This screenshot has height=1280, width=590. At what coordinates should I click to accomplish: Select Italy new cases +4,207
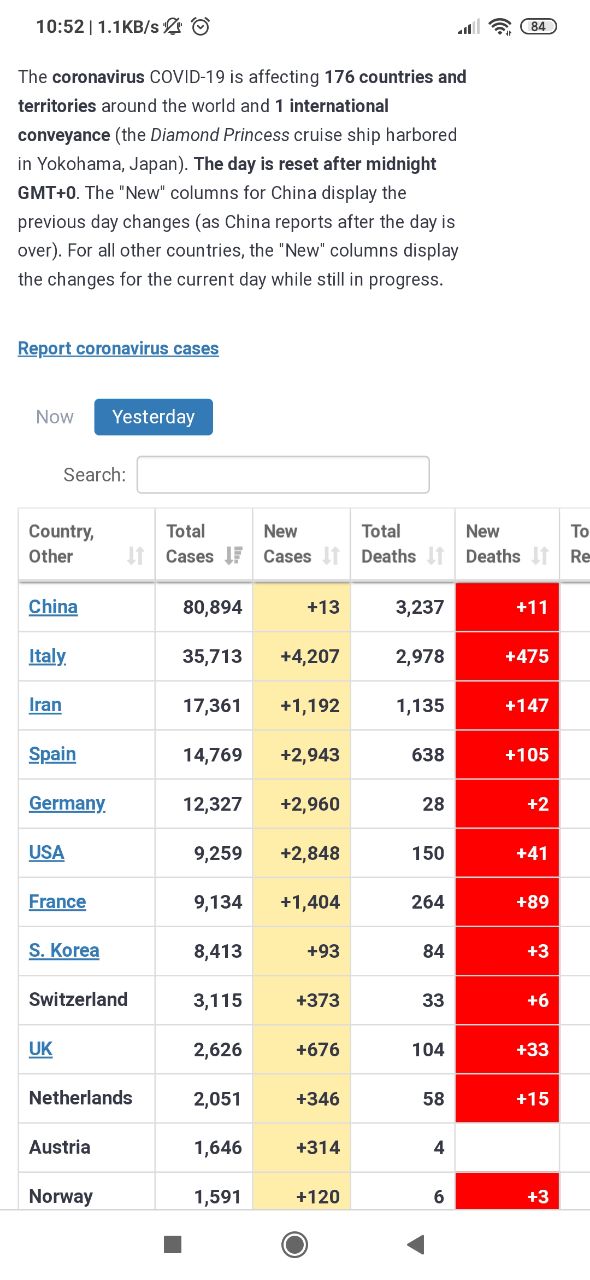[x=309, y=656]
